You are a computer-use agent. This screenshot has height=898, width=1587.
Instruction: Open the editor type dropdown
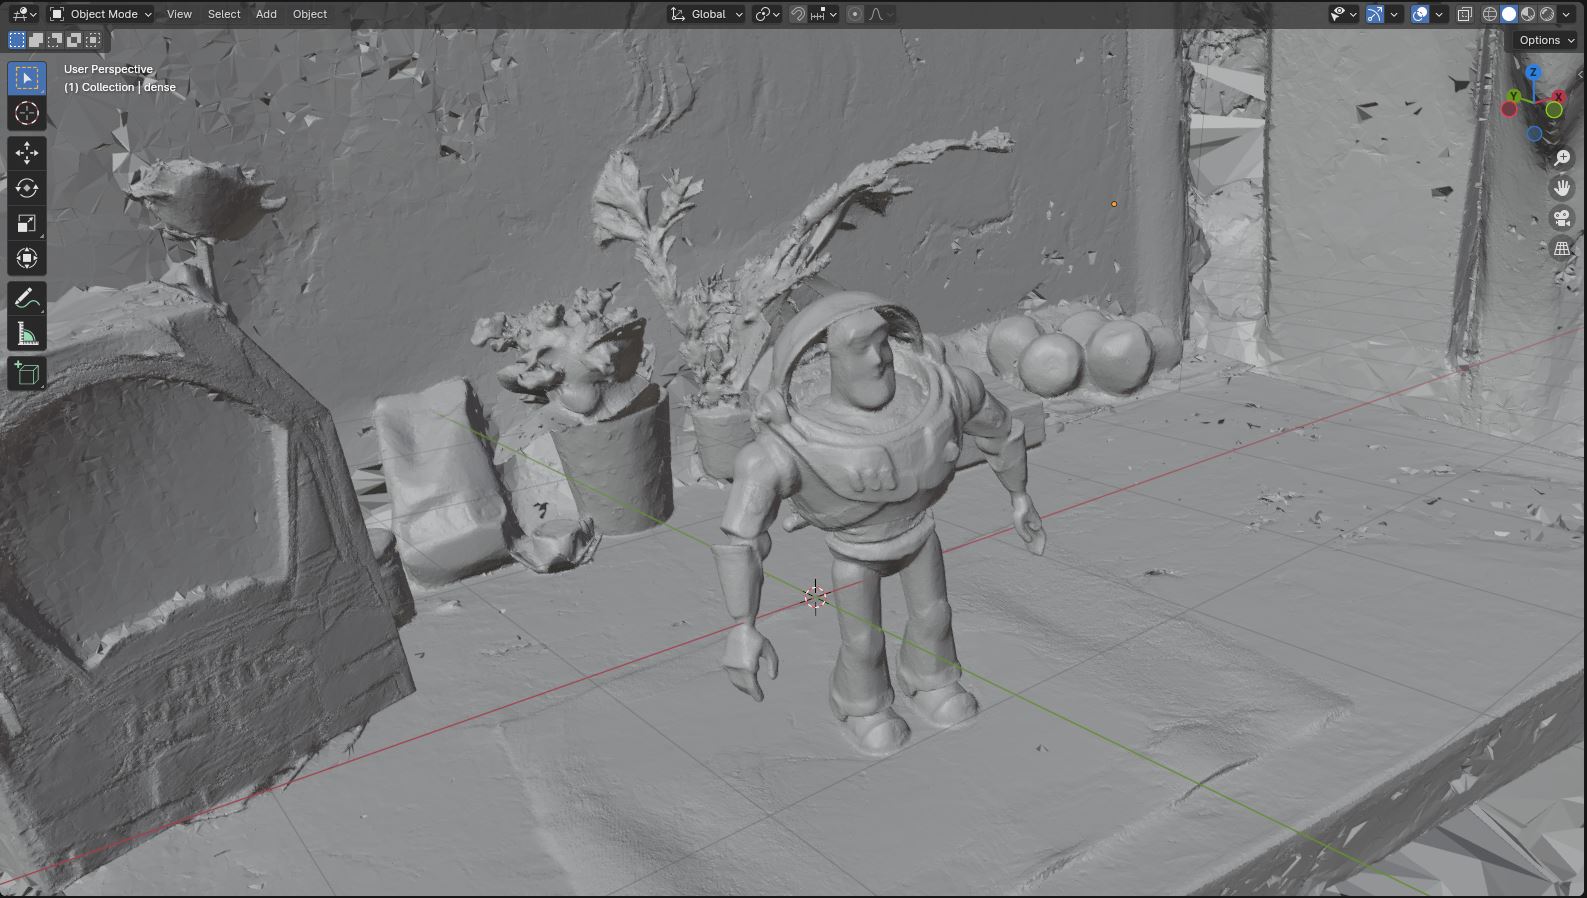click(x=24, y=14)
